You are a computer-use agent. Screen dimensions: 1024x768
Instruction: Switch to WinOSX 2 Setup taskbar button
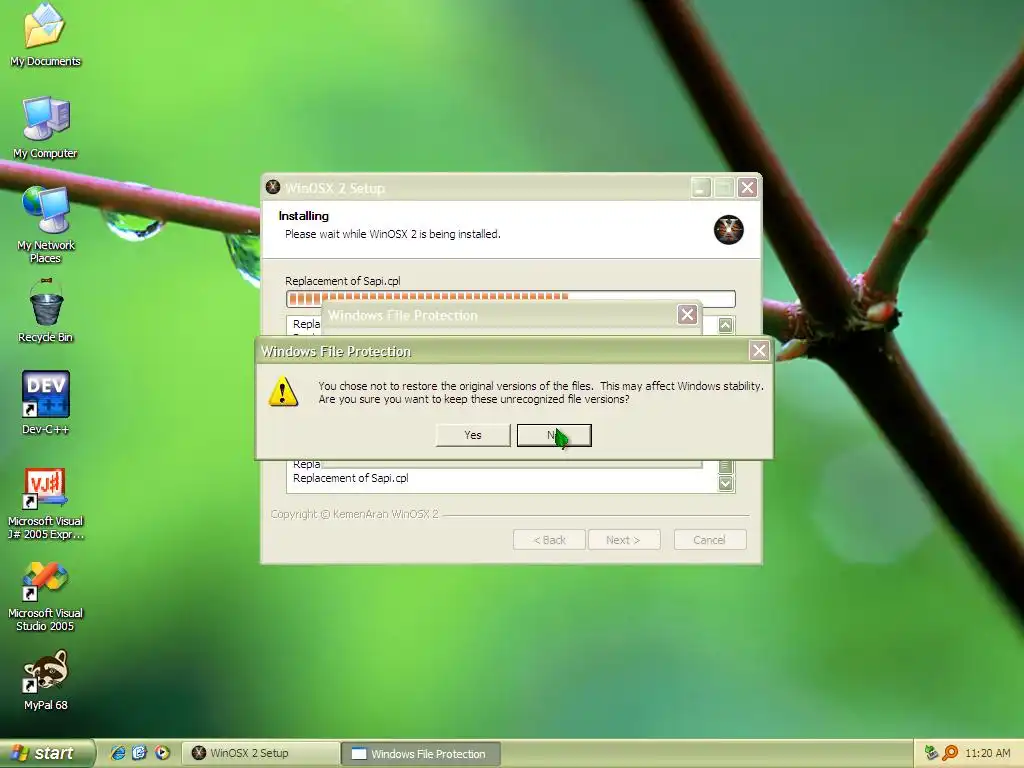point(260,753)
